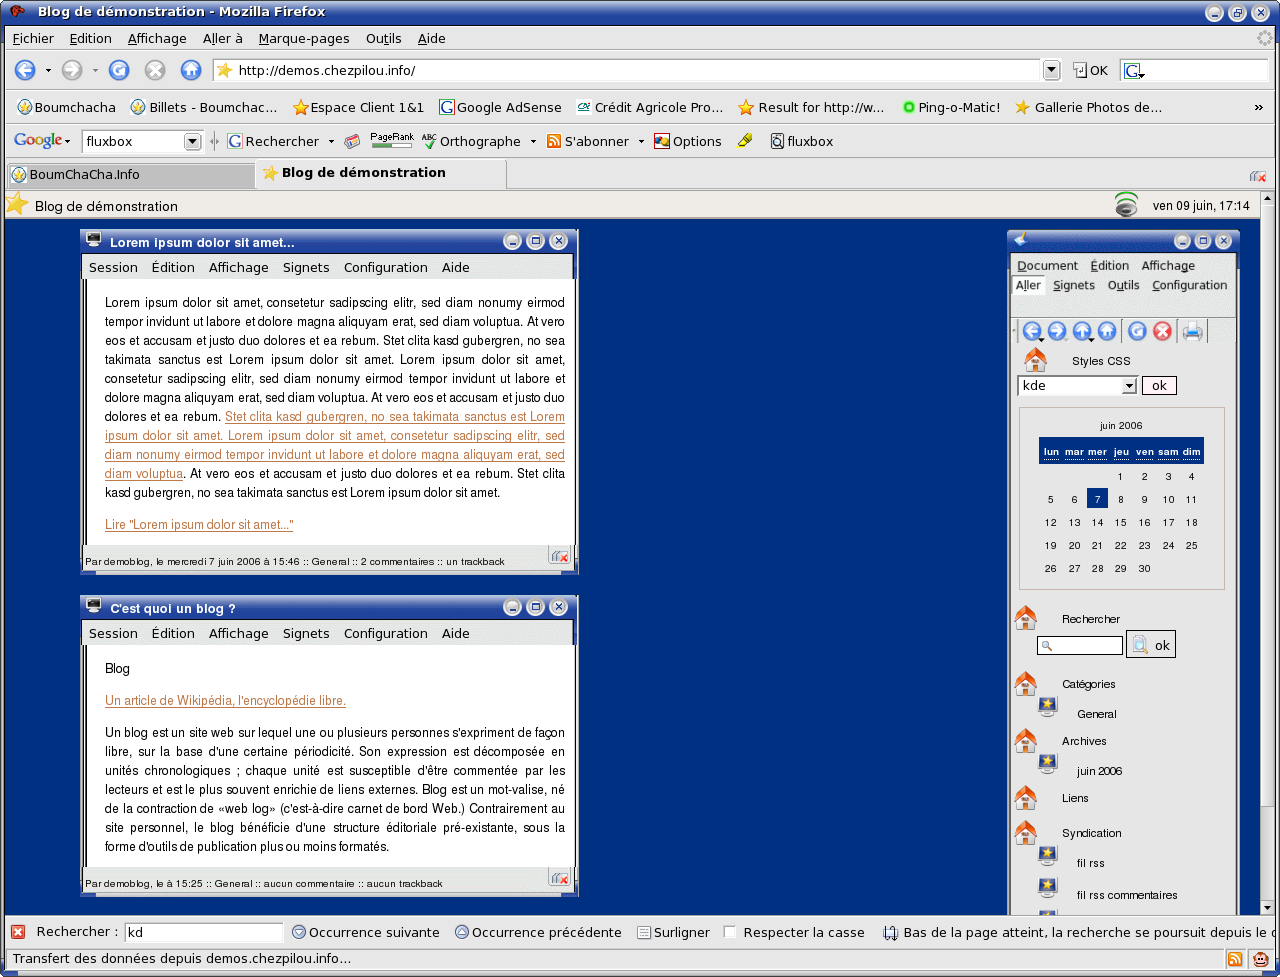Open the S'abonner dropdown arrow

click(641, 142)
